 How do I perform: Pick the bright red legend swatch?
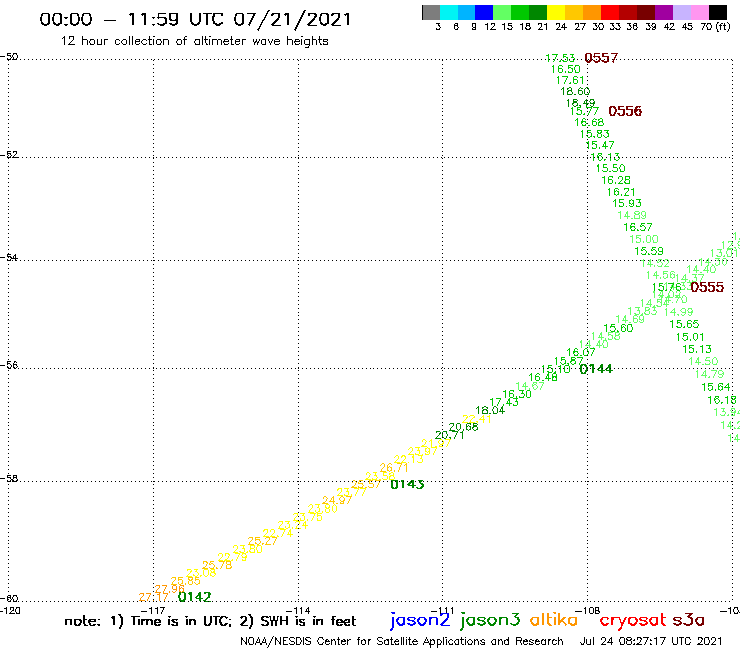(x=610, y=12)
